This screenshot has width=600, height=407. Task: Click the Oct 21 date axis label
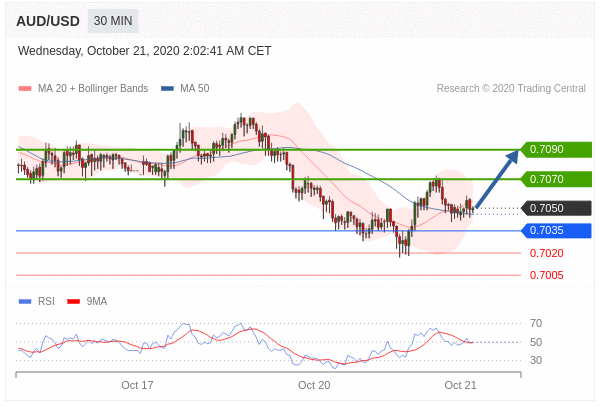(461, 385)
